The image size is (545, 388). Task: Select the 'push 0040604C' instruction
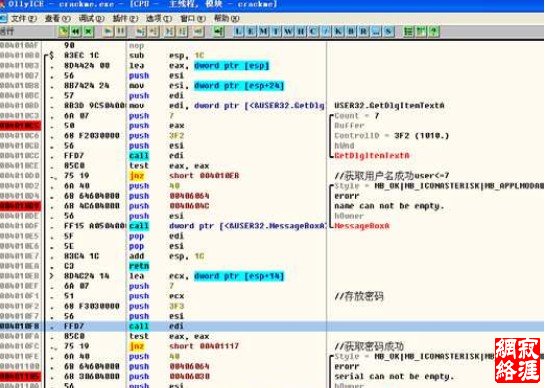coord(169,206)
